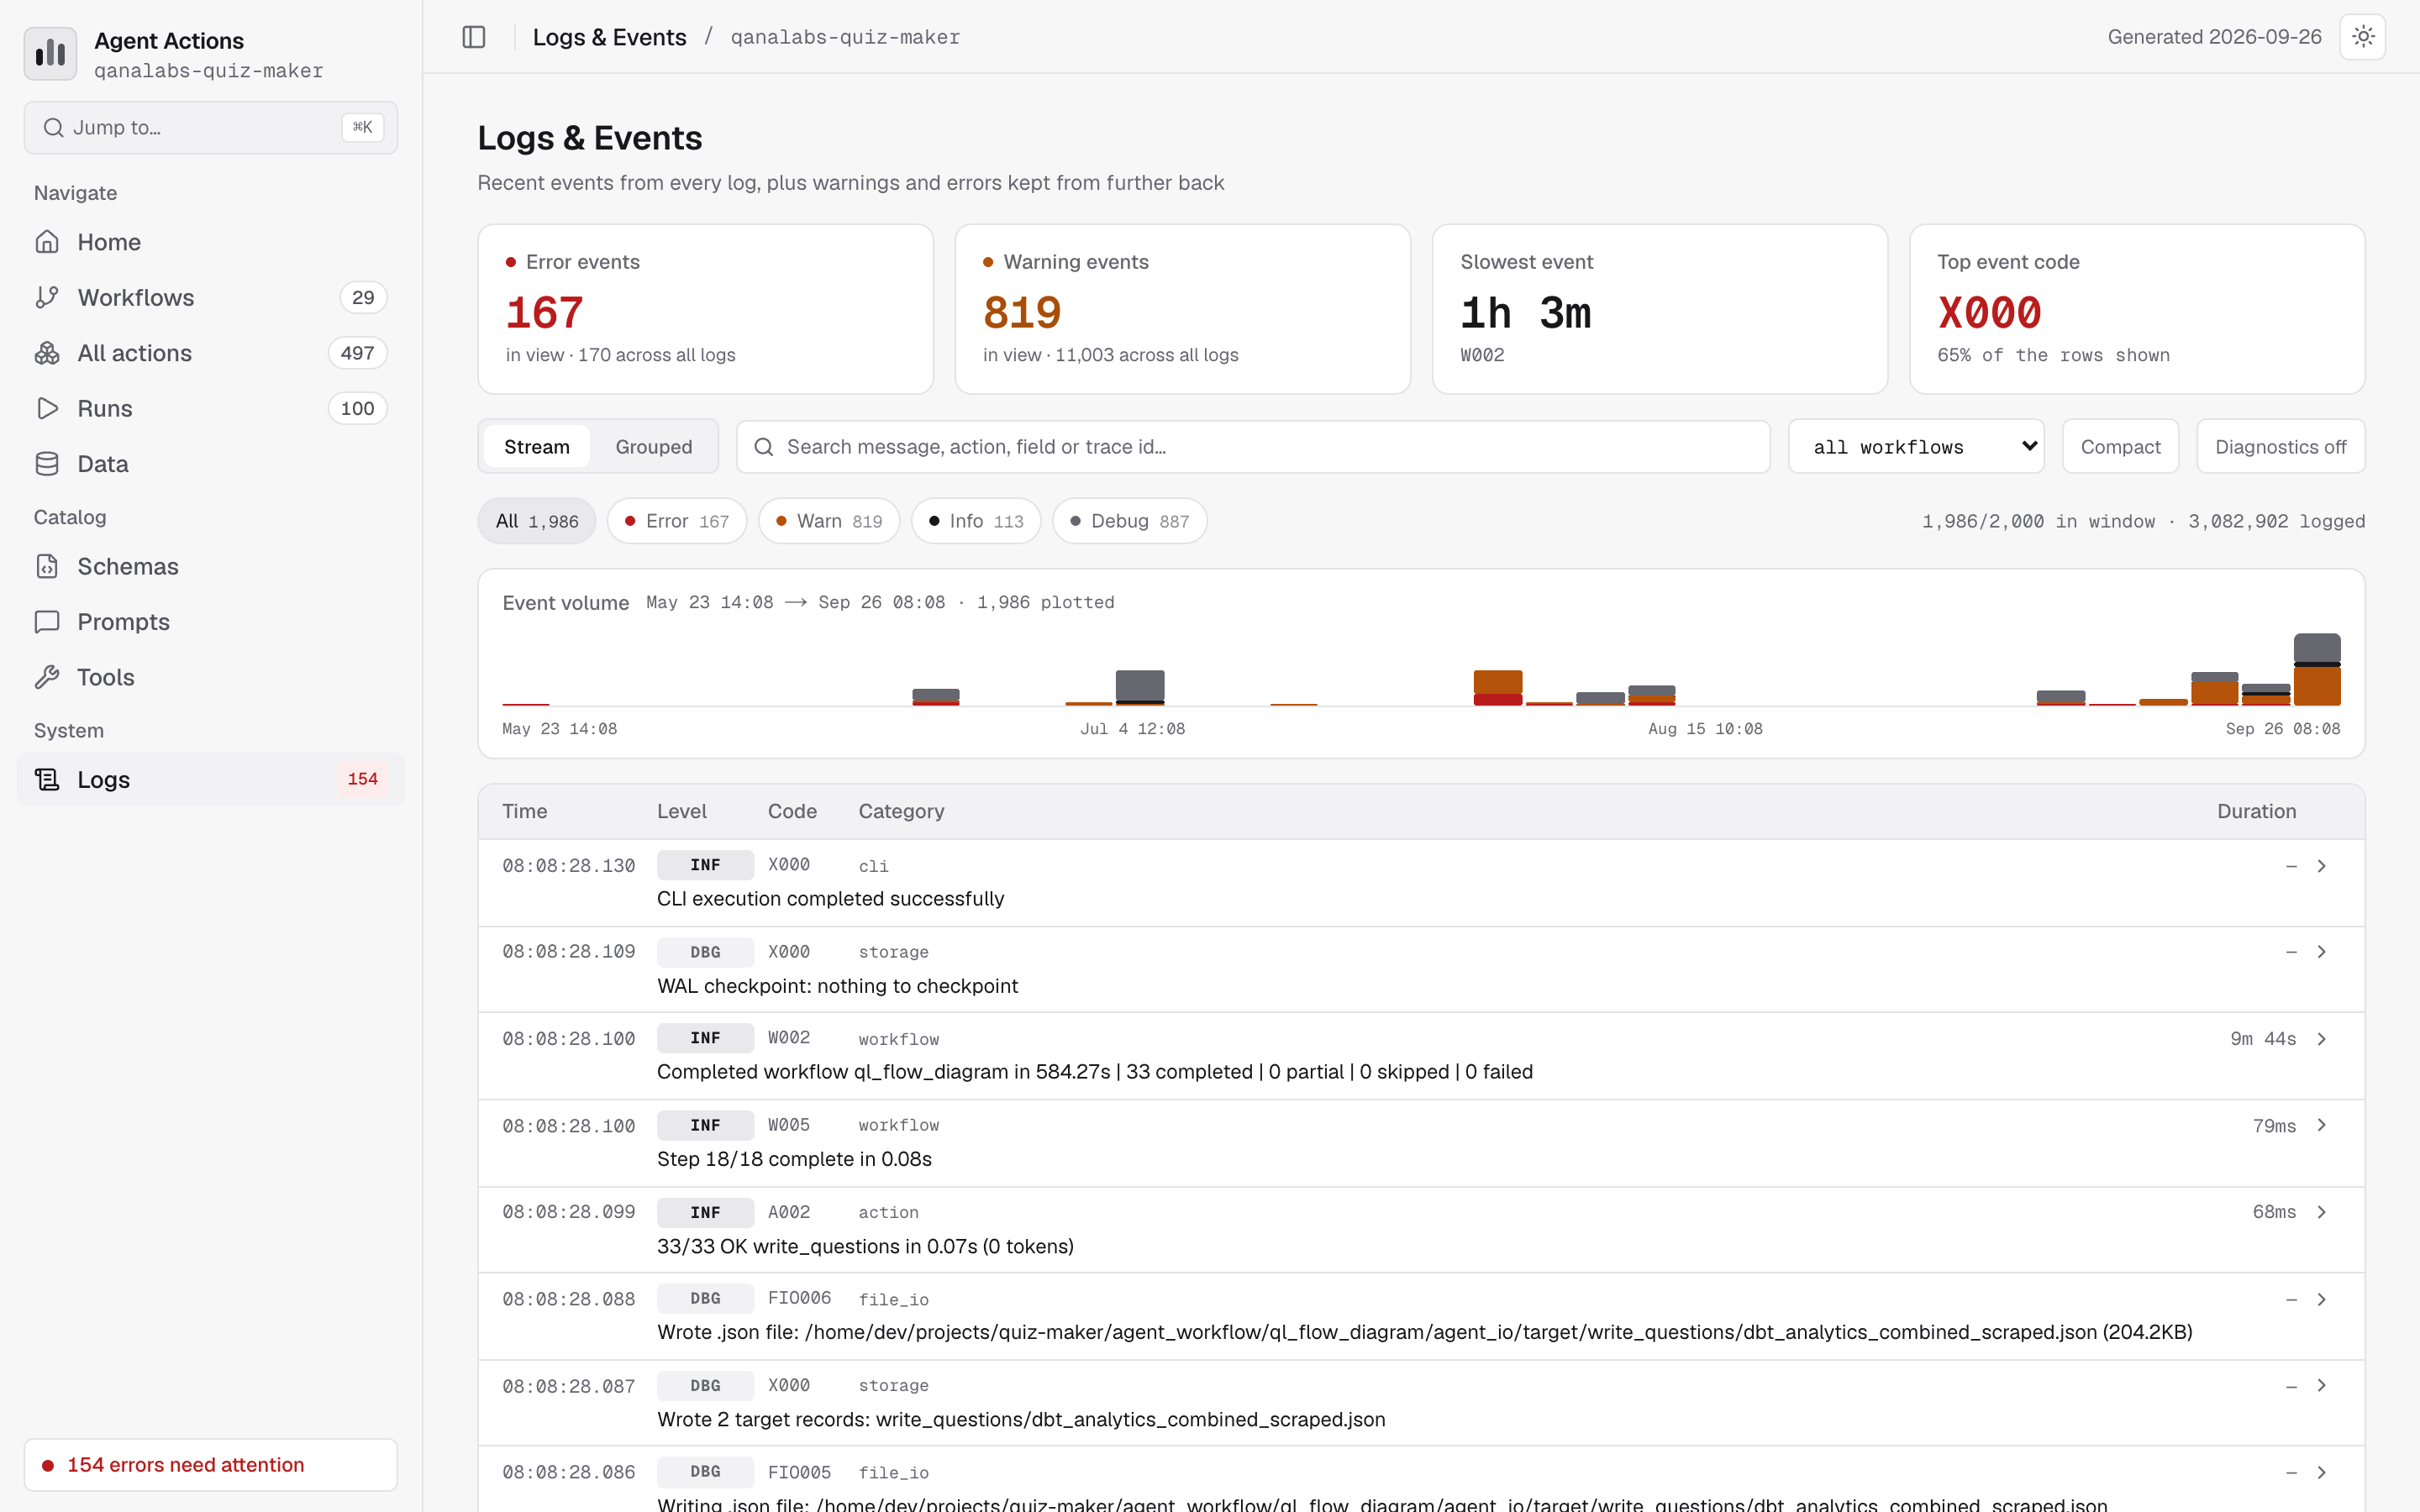The width and height of the screenshot is (2420, 1512).
Task: Click the 154 errors need attention banner
Action: click(x=211, y=1465)
